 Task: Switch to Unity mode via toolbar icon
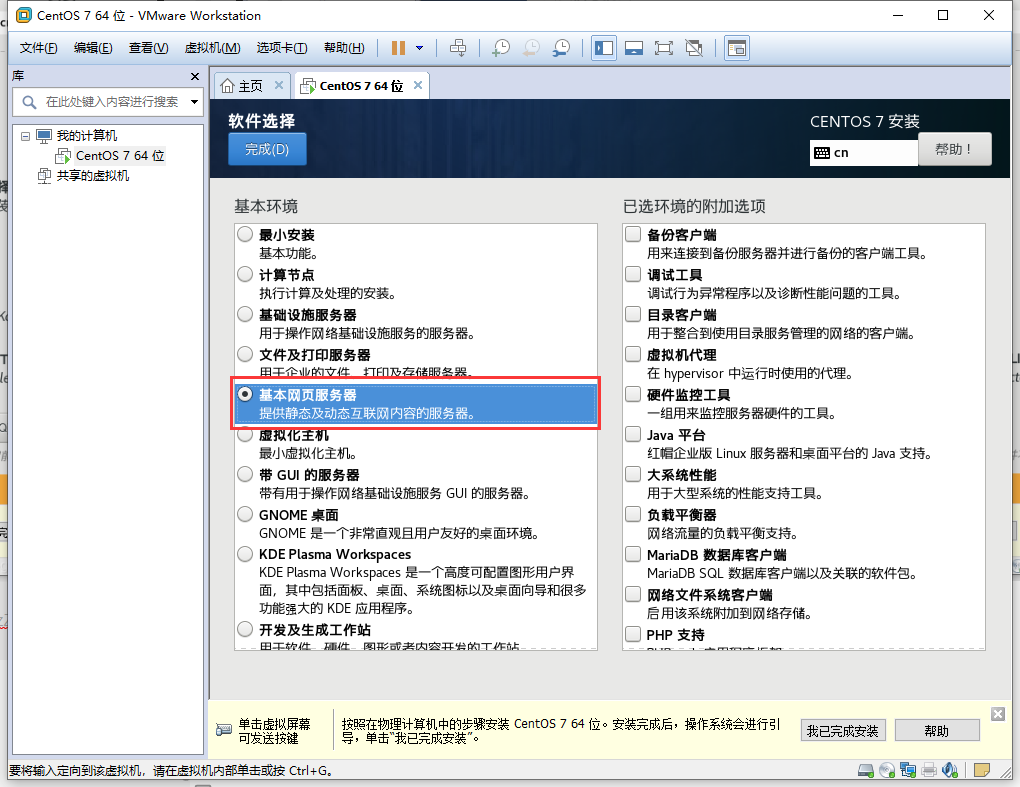click(693, 47)
